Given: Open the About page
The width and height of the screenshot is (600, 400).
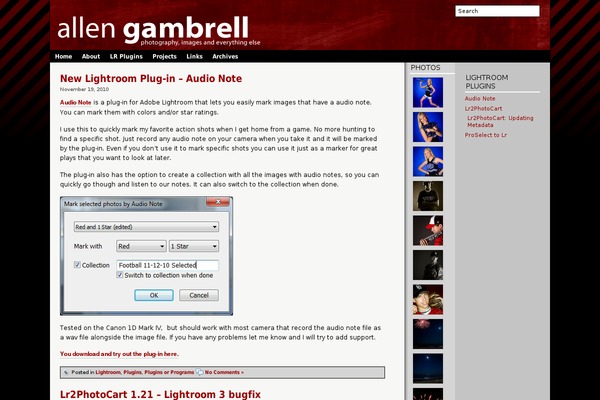Looking at the screenshot, I should point(91,56).
